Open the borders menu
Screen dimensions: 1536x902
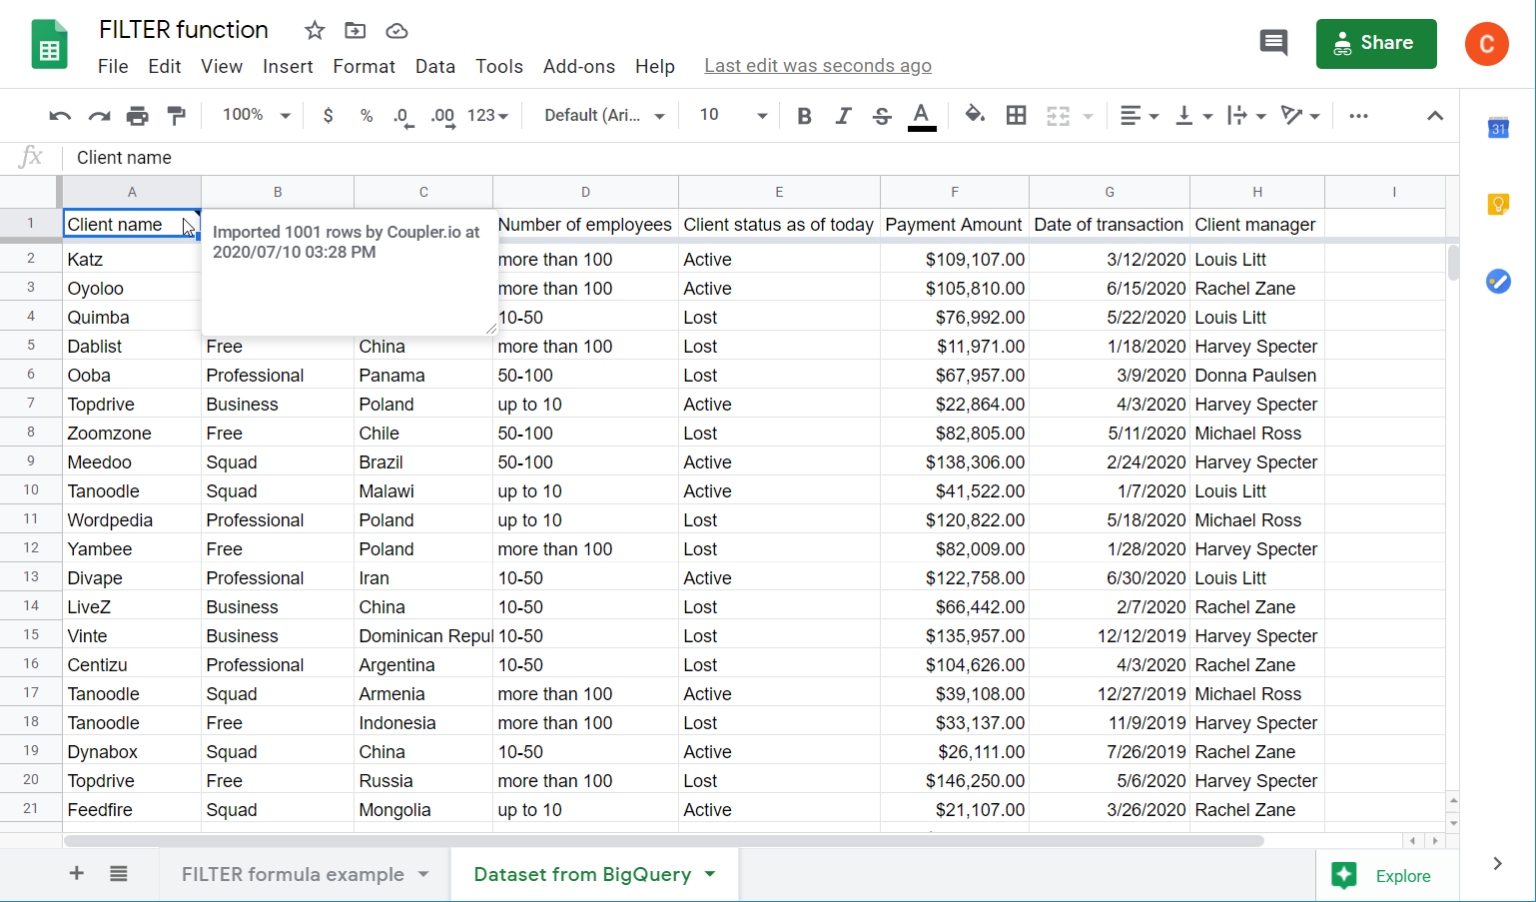[1016, 115]
